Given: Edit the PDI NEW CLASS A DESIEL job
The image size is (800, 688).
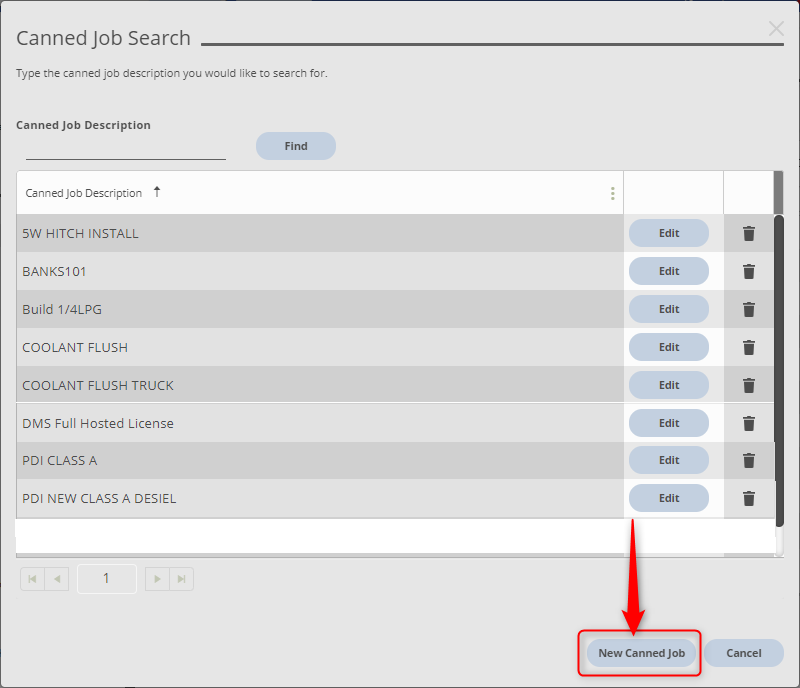Looking at the screenshot, I should pyautogui.click(x=668, y=497).
